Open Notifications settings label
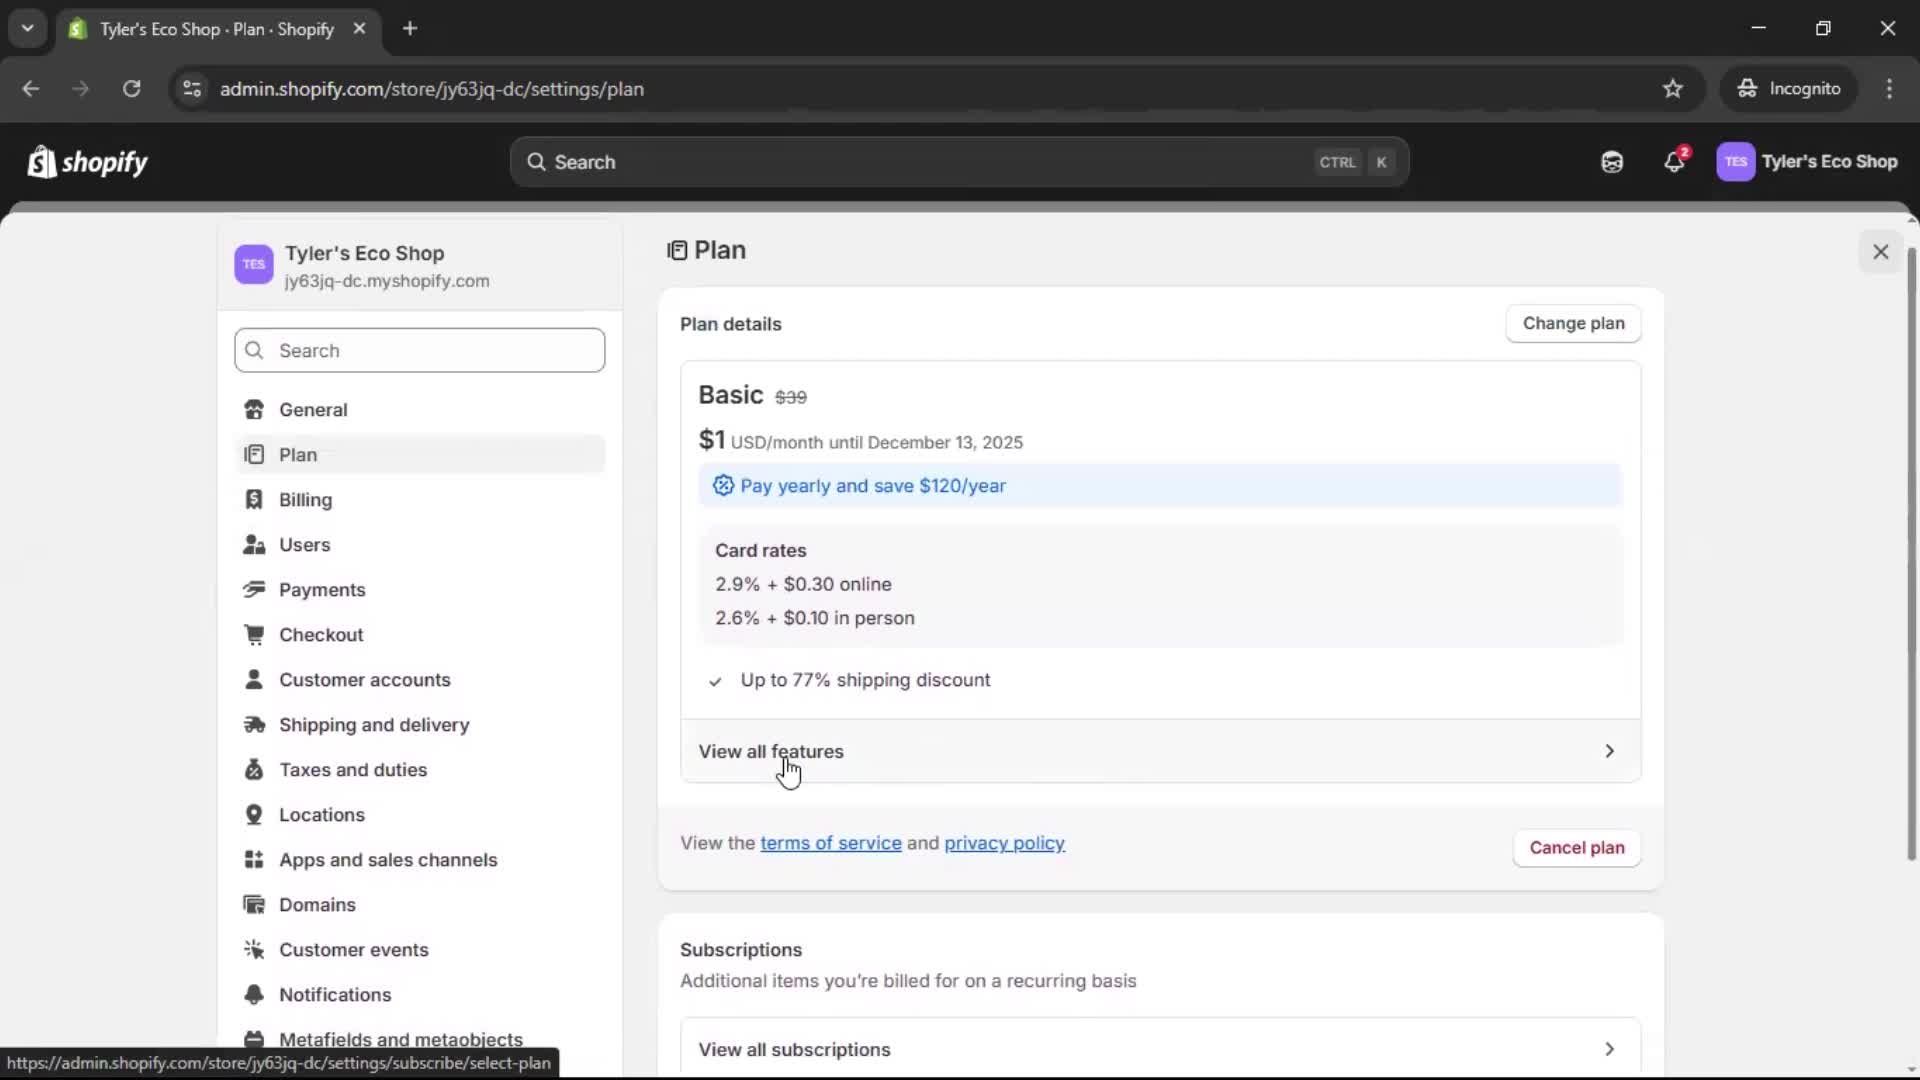 (335, 995)
